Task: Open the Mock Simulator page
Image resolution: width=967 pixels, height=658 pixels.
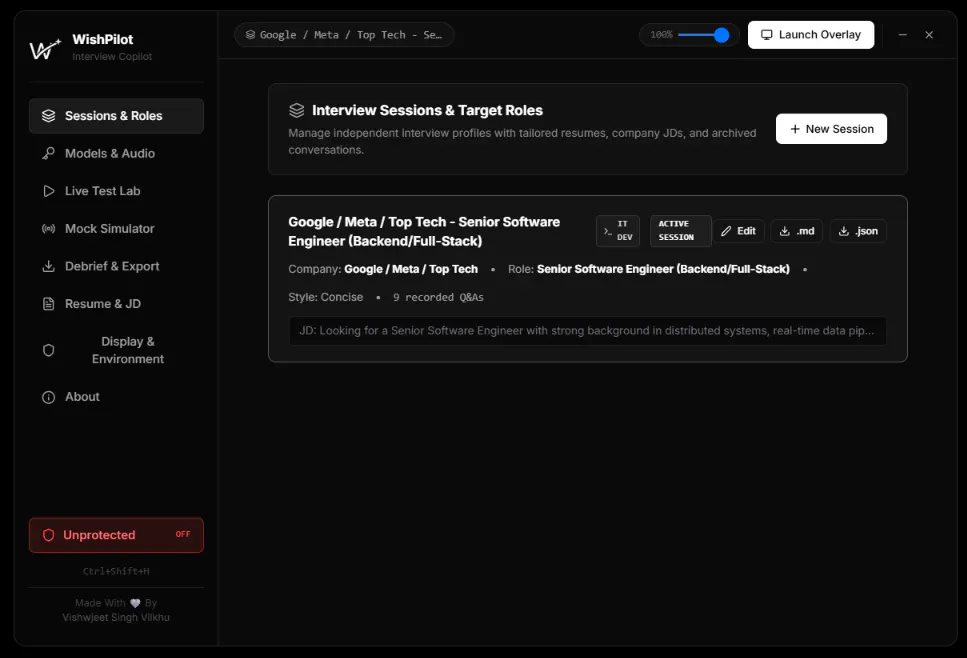Action: tap(116, 229)
